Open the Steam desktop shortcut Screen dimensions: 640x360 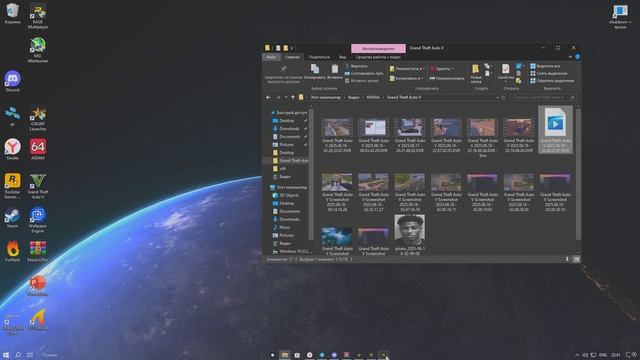(13, 218)
